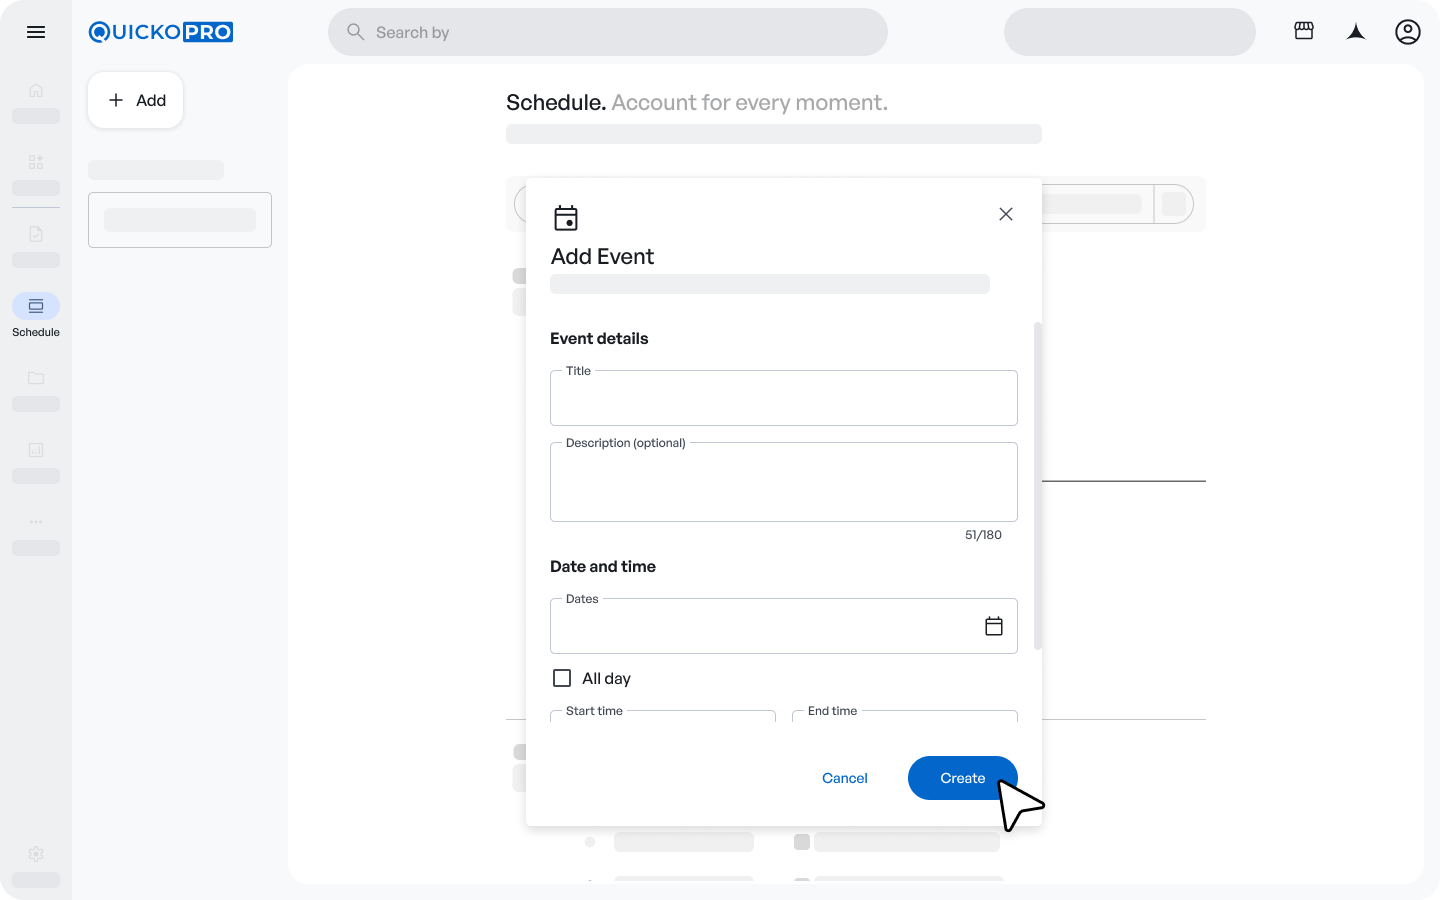Open the hamburger menu
Viewport: 1440px width, 900px height.
pyautogui.click(x=36, y=32)
